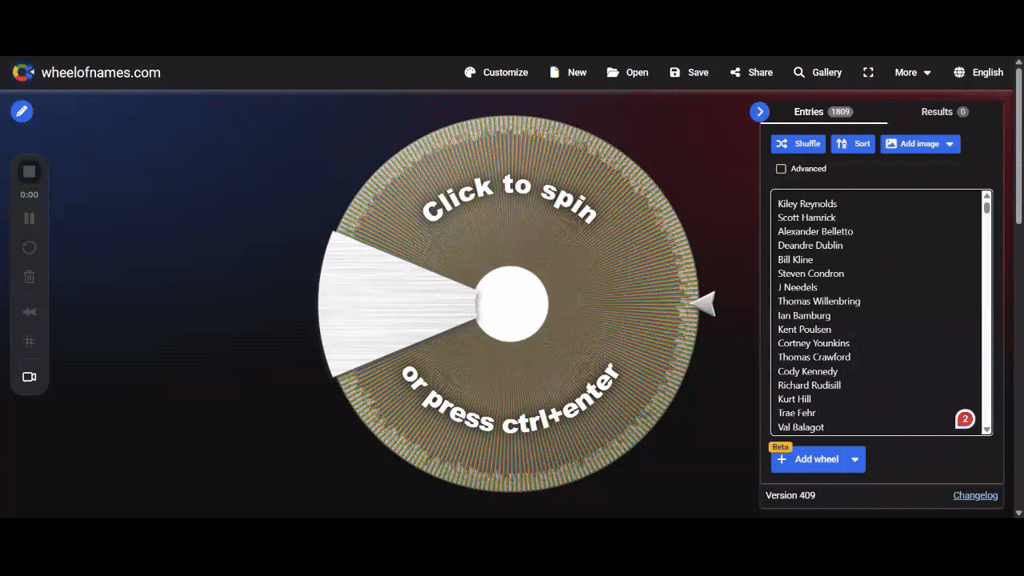1024x576 pixels.
Task: Click the entry 'Trae Fehr'
Action: 796,413
